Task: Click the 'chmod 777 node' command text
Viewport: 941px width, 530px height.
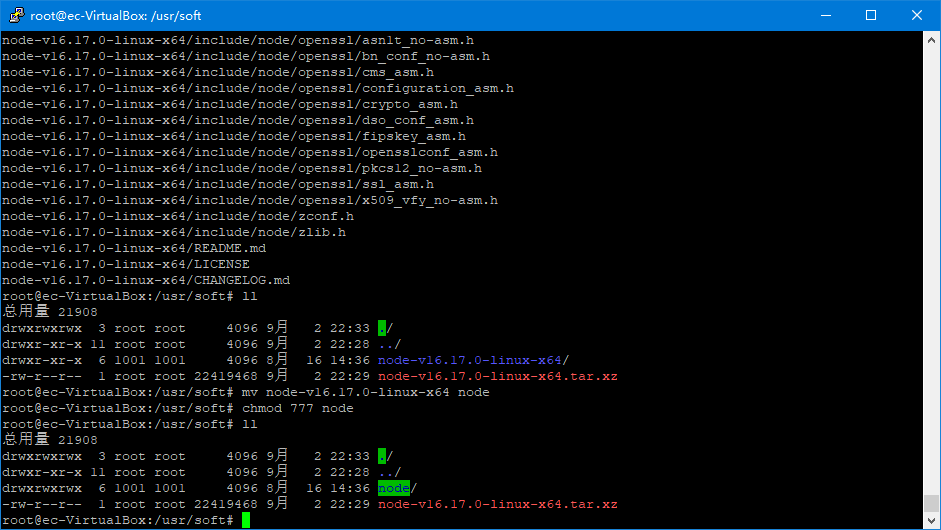Action: (x=298, y=408)
